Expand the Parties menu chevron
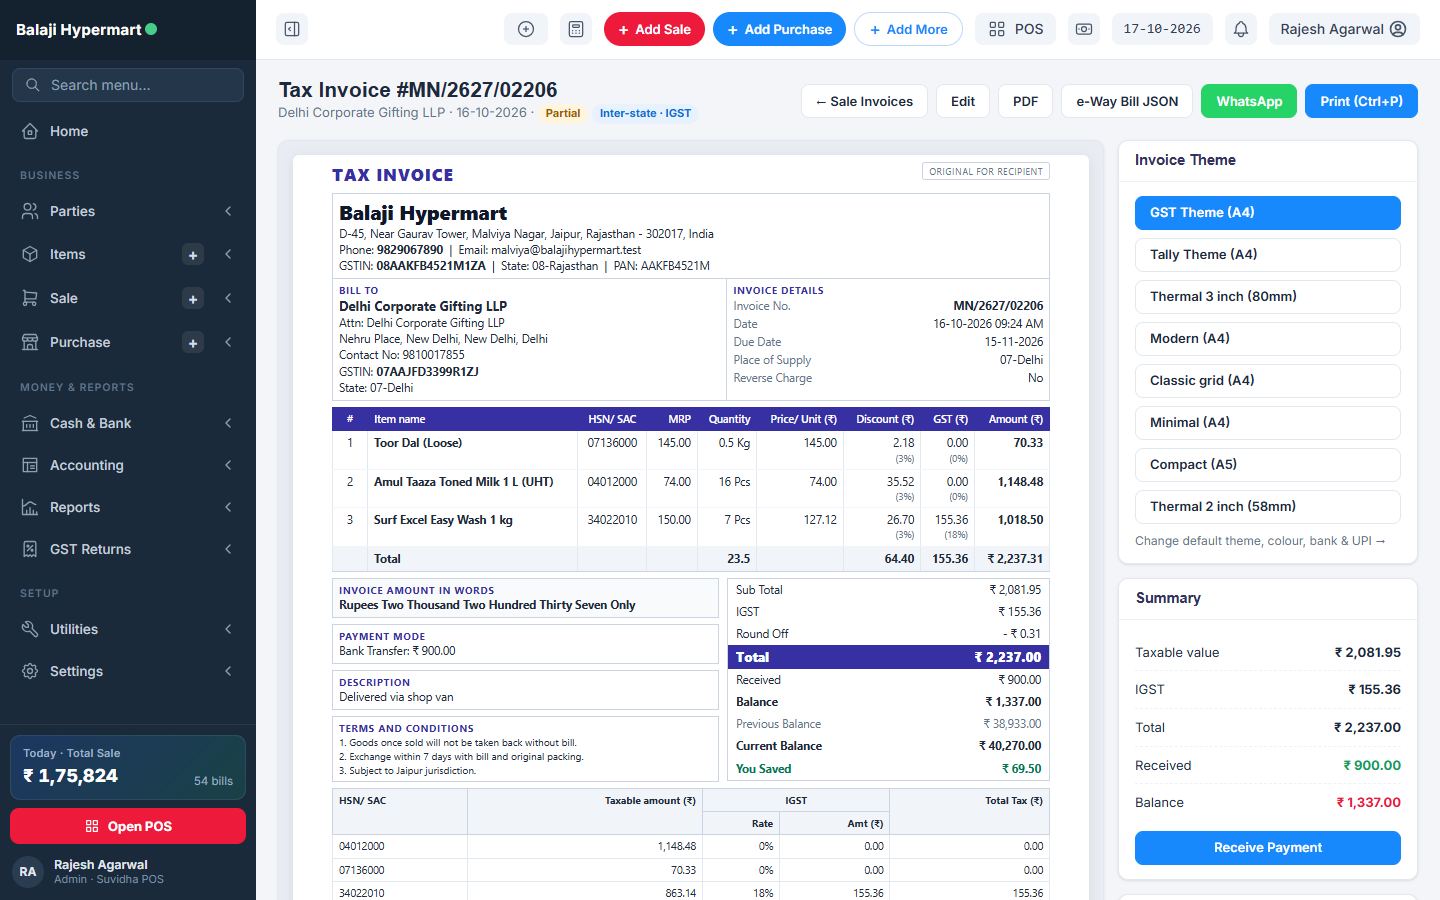Image resolution: width=1440 pixels, height=900 pixels. tap(228, 211)
